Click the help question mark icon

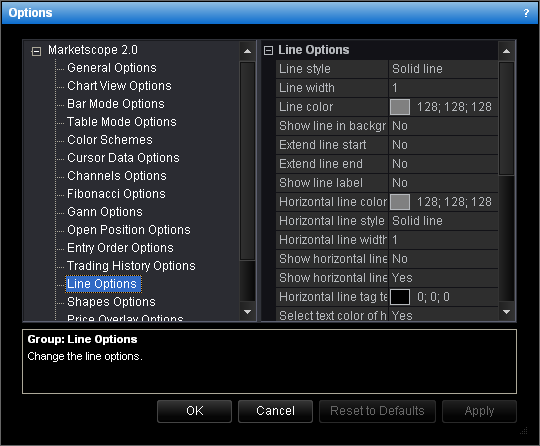(x=526, y=13)
